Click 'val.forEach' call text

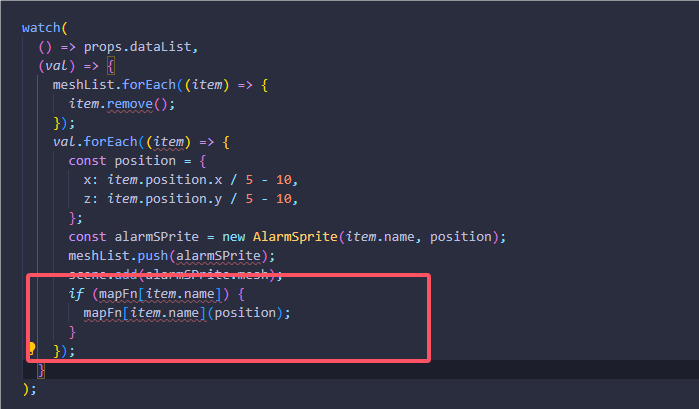pyautogui.click(x=95, y=142)
